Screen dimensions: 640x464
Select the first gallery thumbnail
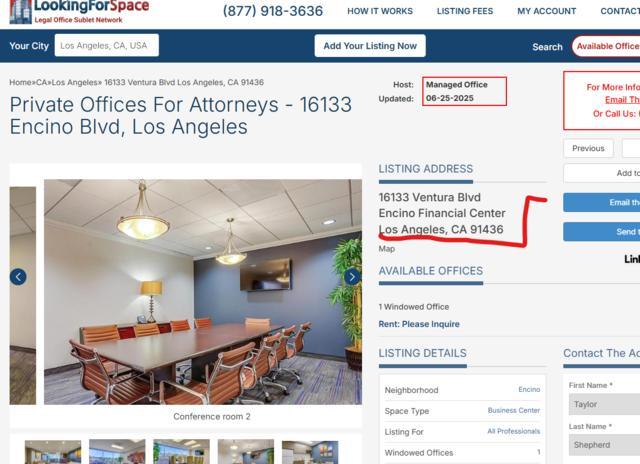53,452
